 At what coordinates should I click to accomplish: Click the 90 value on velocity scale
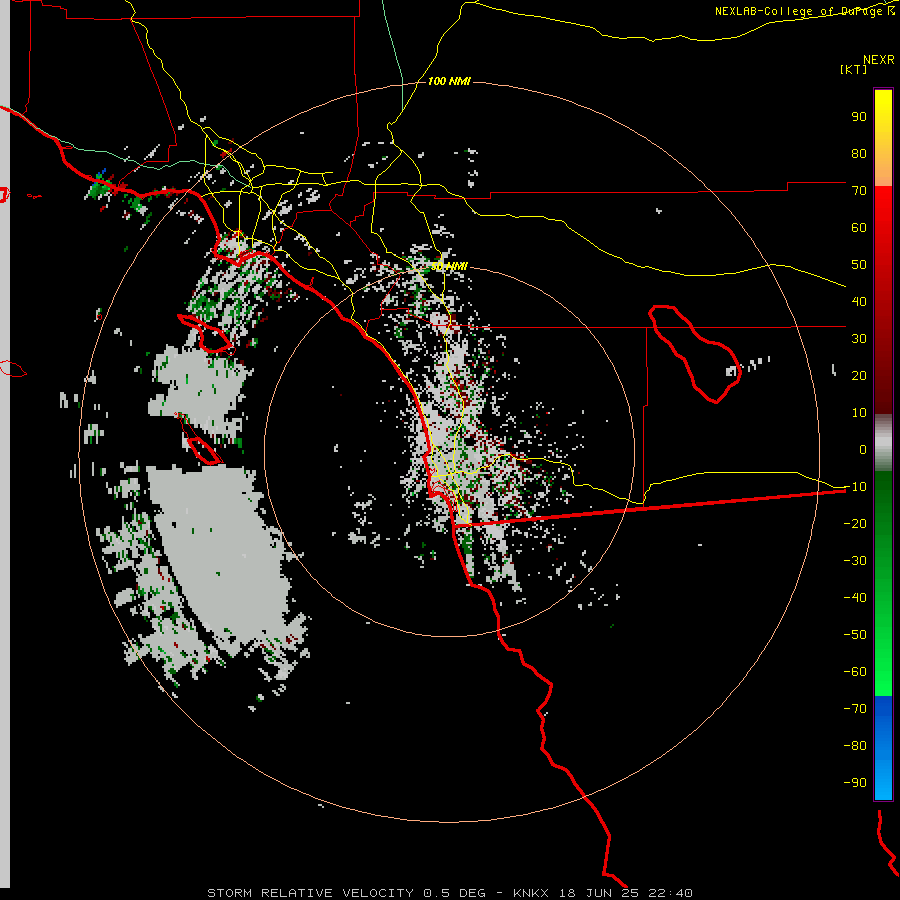coord(859,117)
